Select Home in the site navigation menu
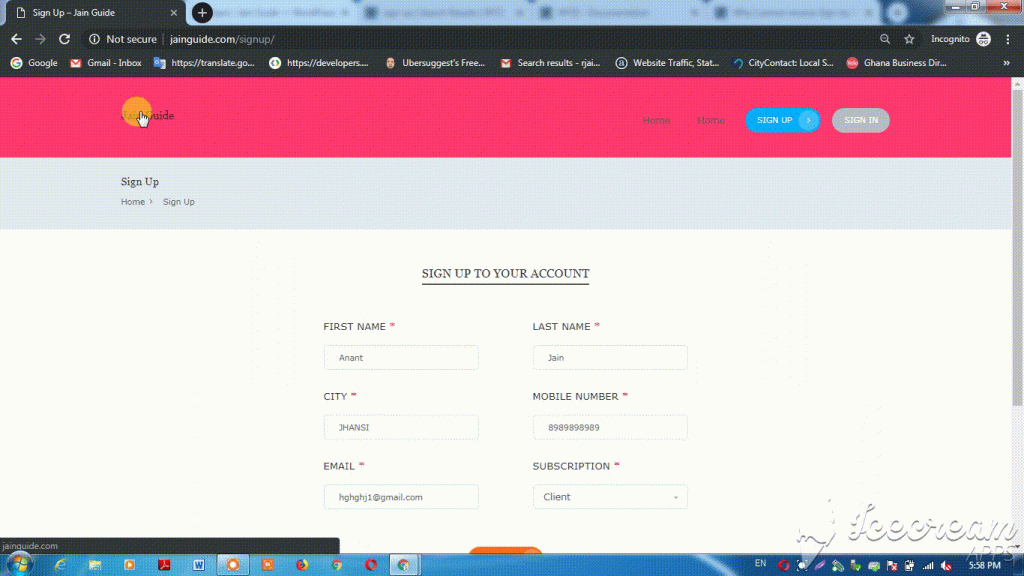 pyautogui.click(x=656, y=120)
